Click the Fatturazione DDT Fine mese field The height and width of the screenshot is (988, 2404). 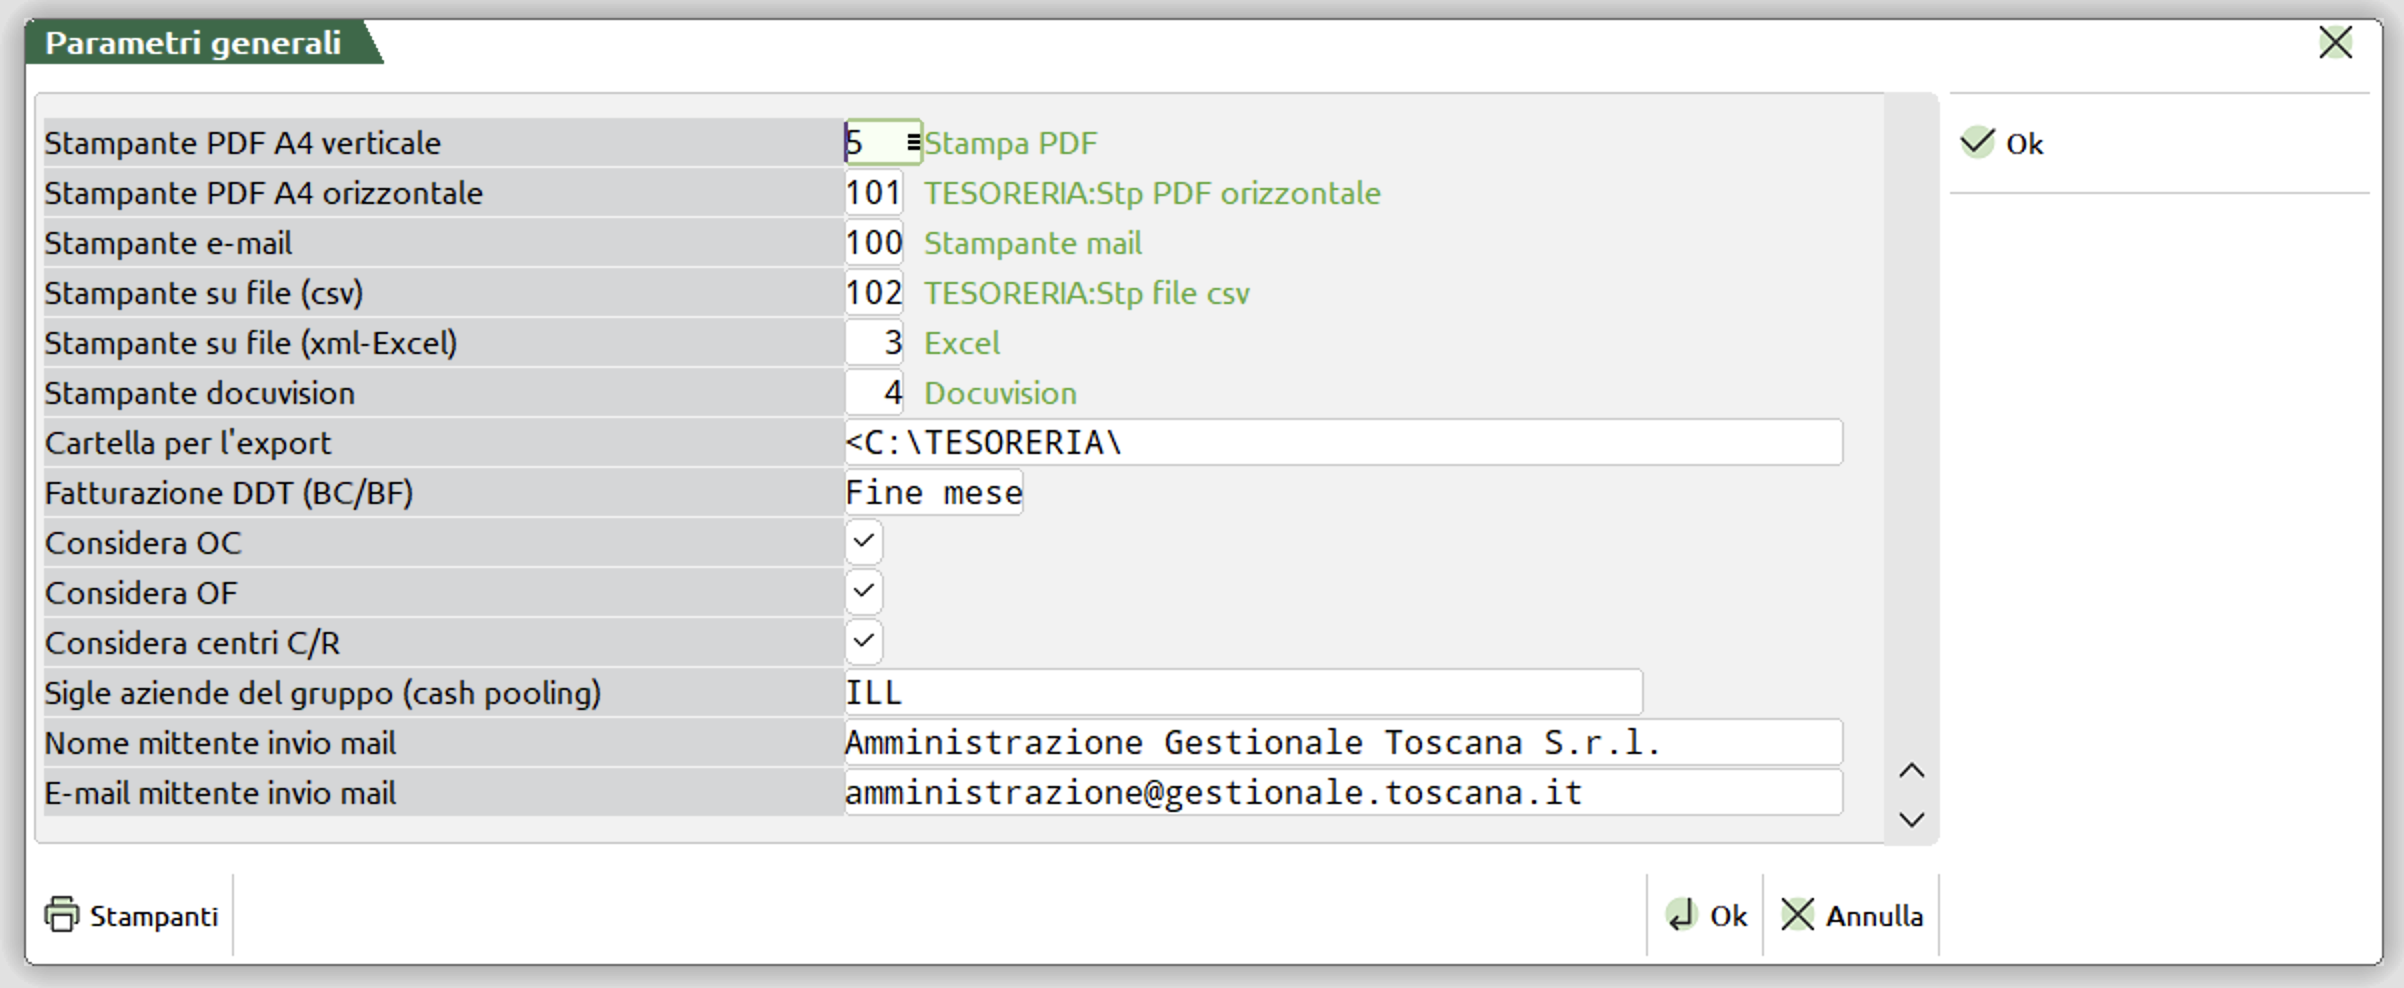(x=933, y=493)
